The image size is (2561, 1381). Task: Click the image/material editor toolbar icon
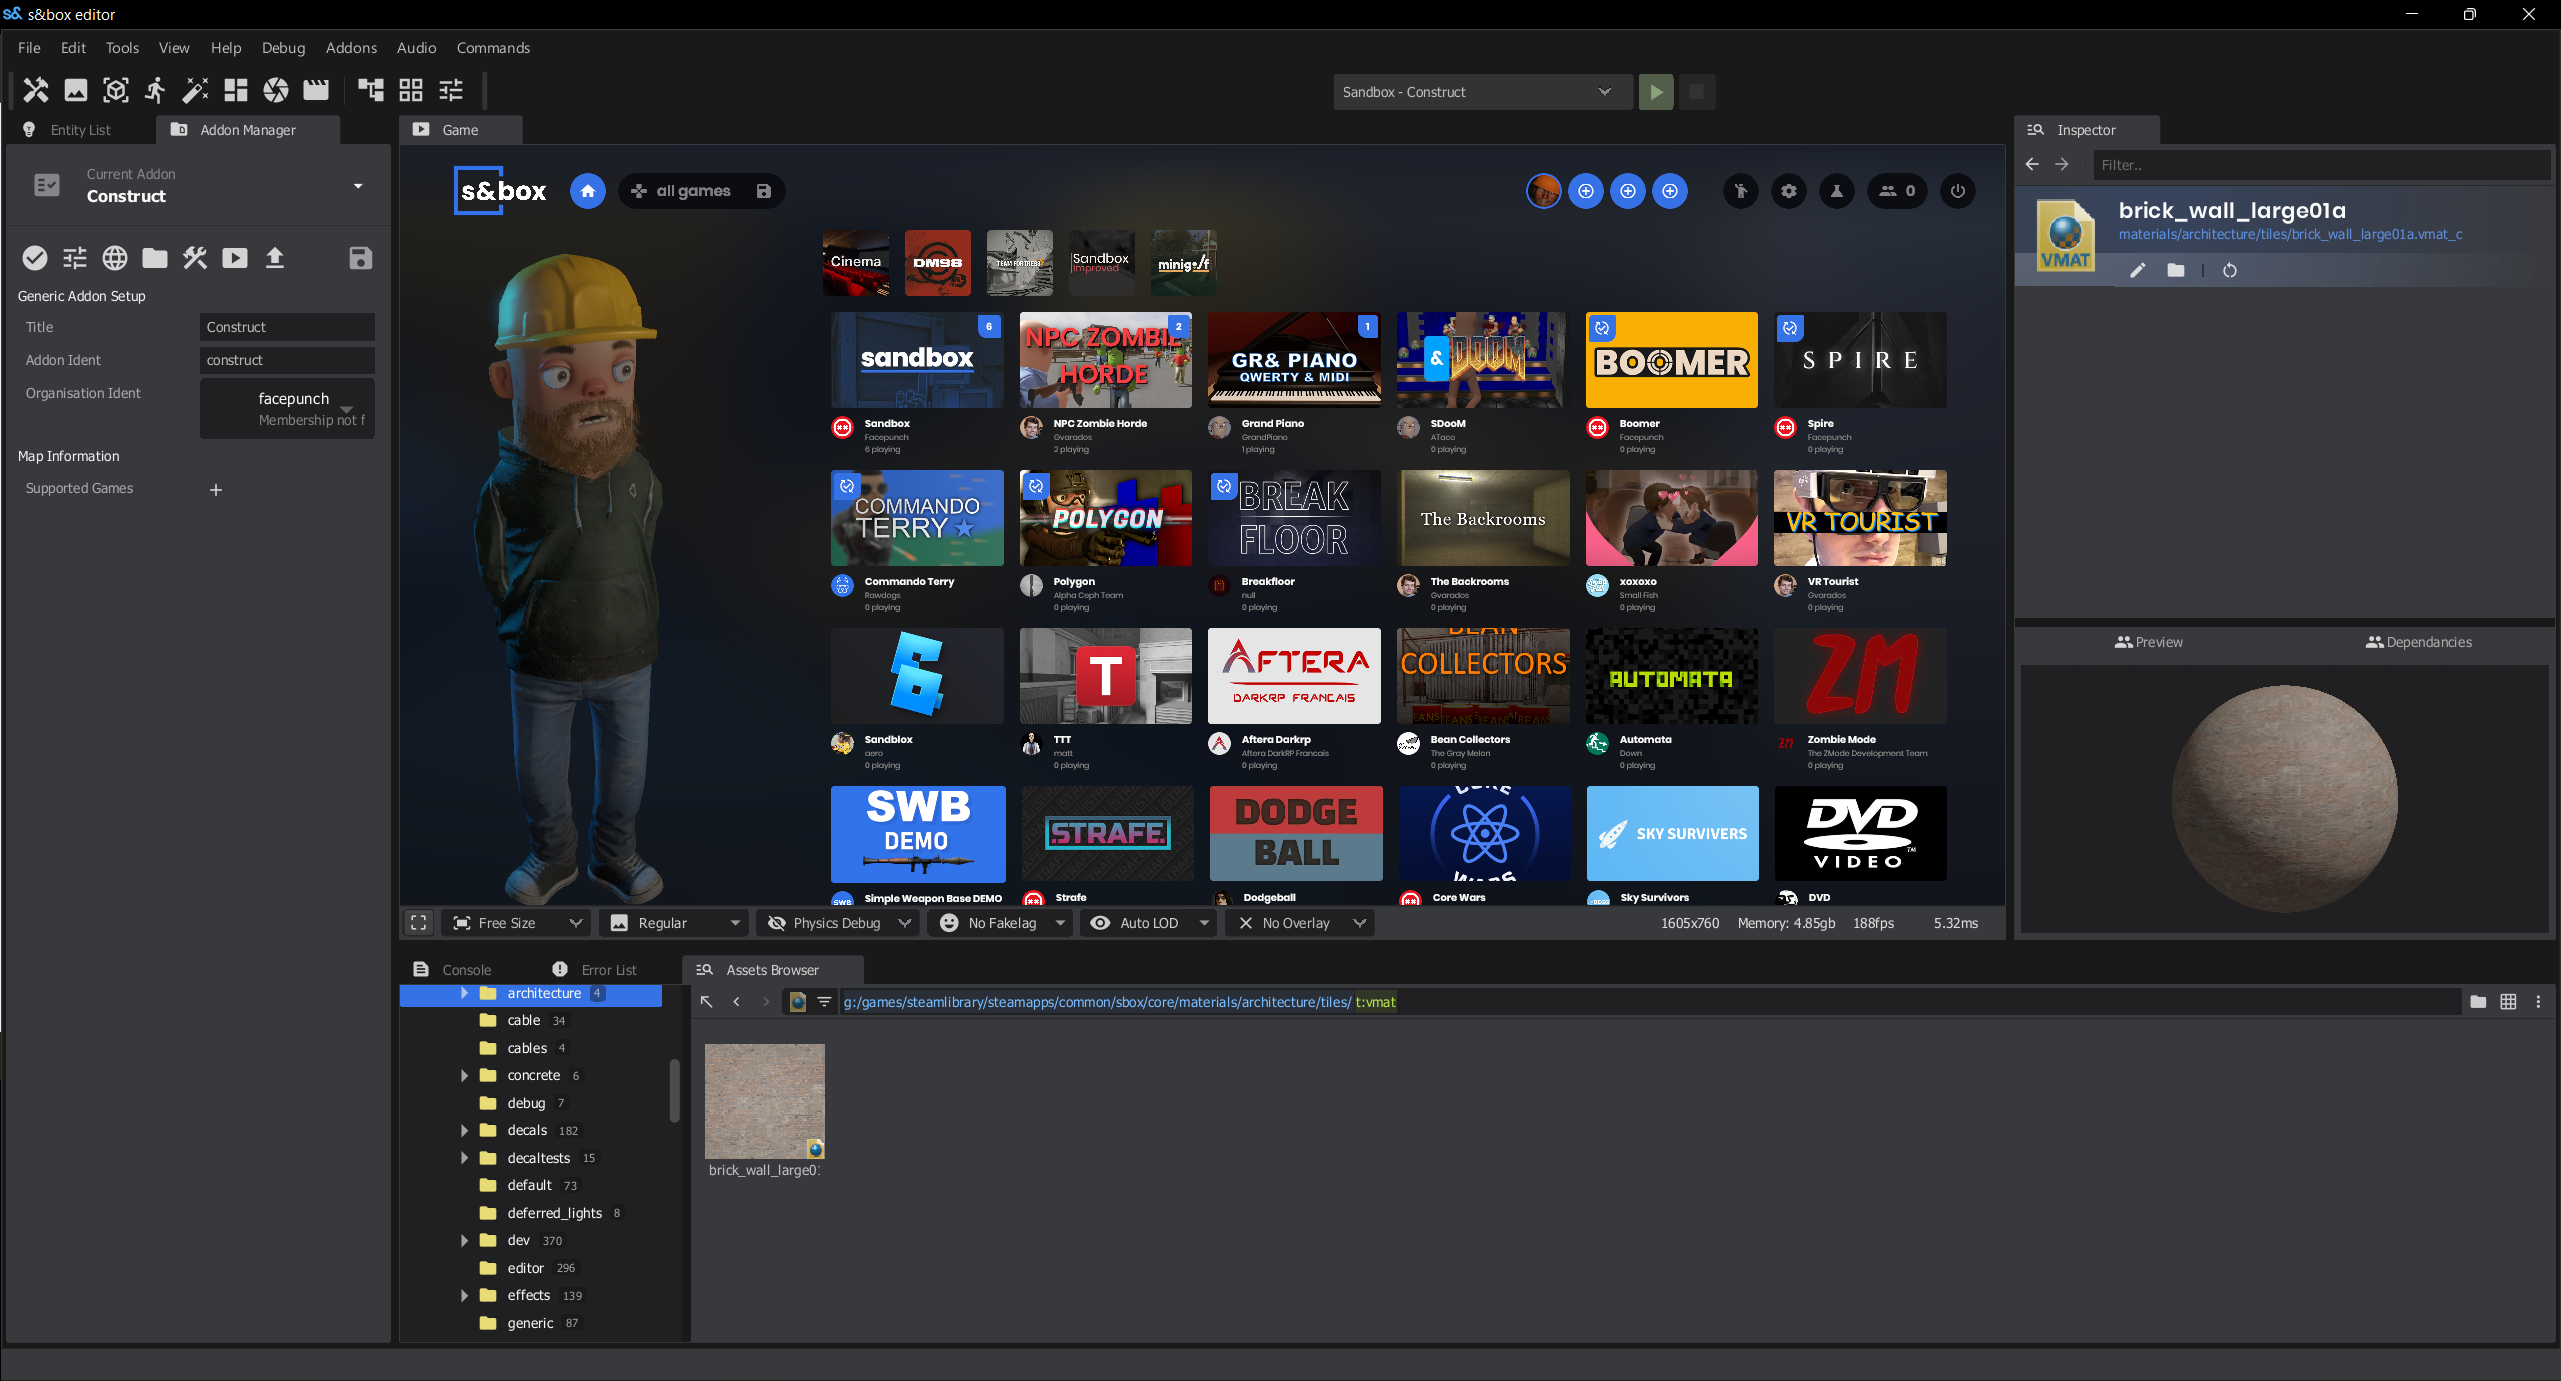coord(76,90)
